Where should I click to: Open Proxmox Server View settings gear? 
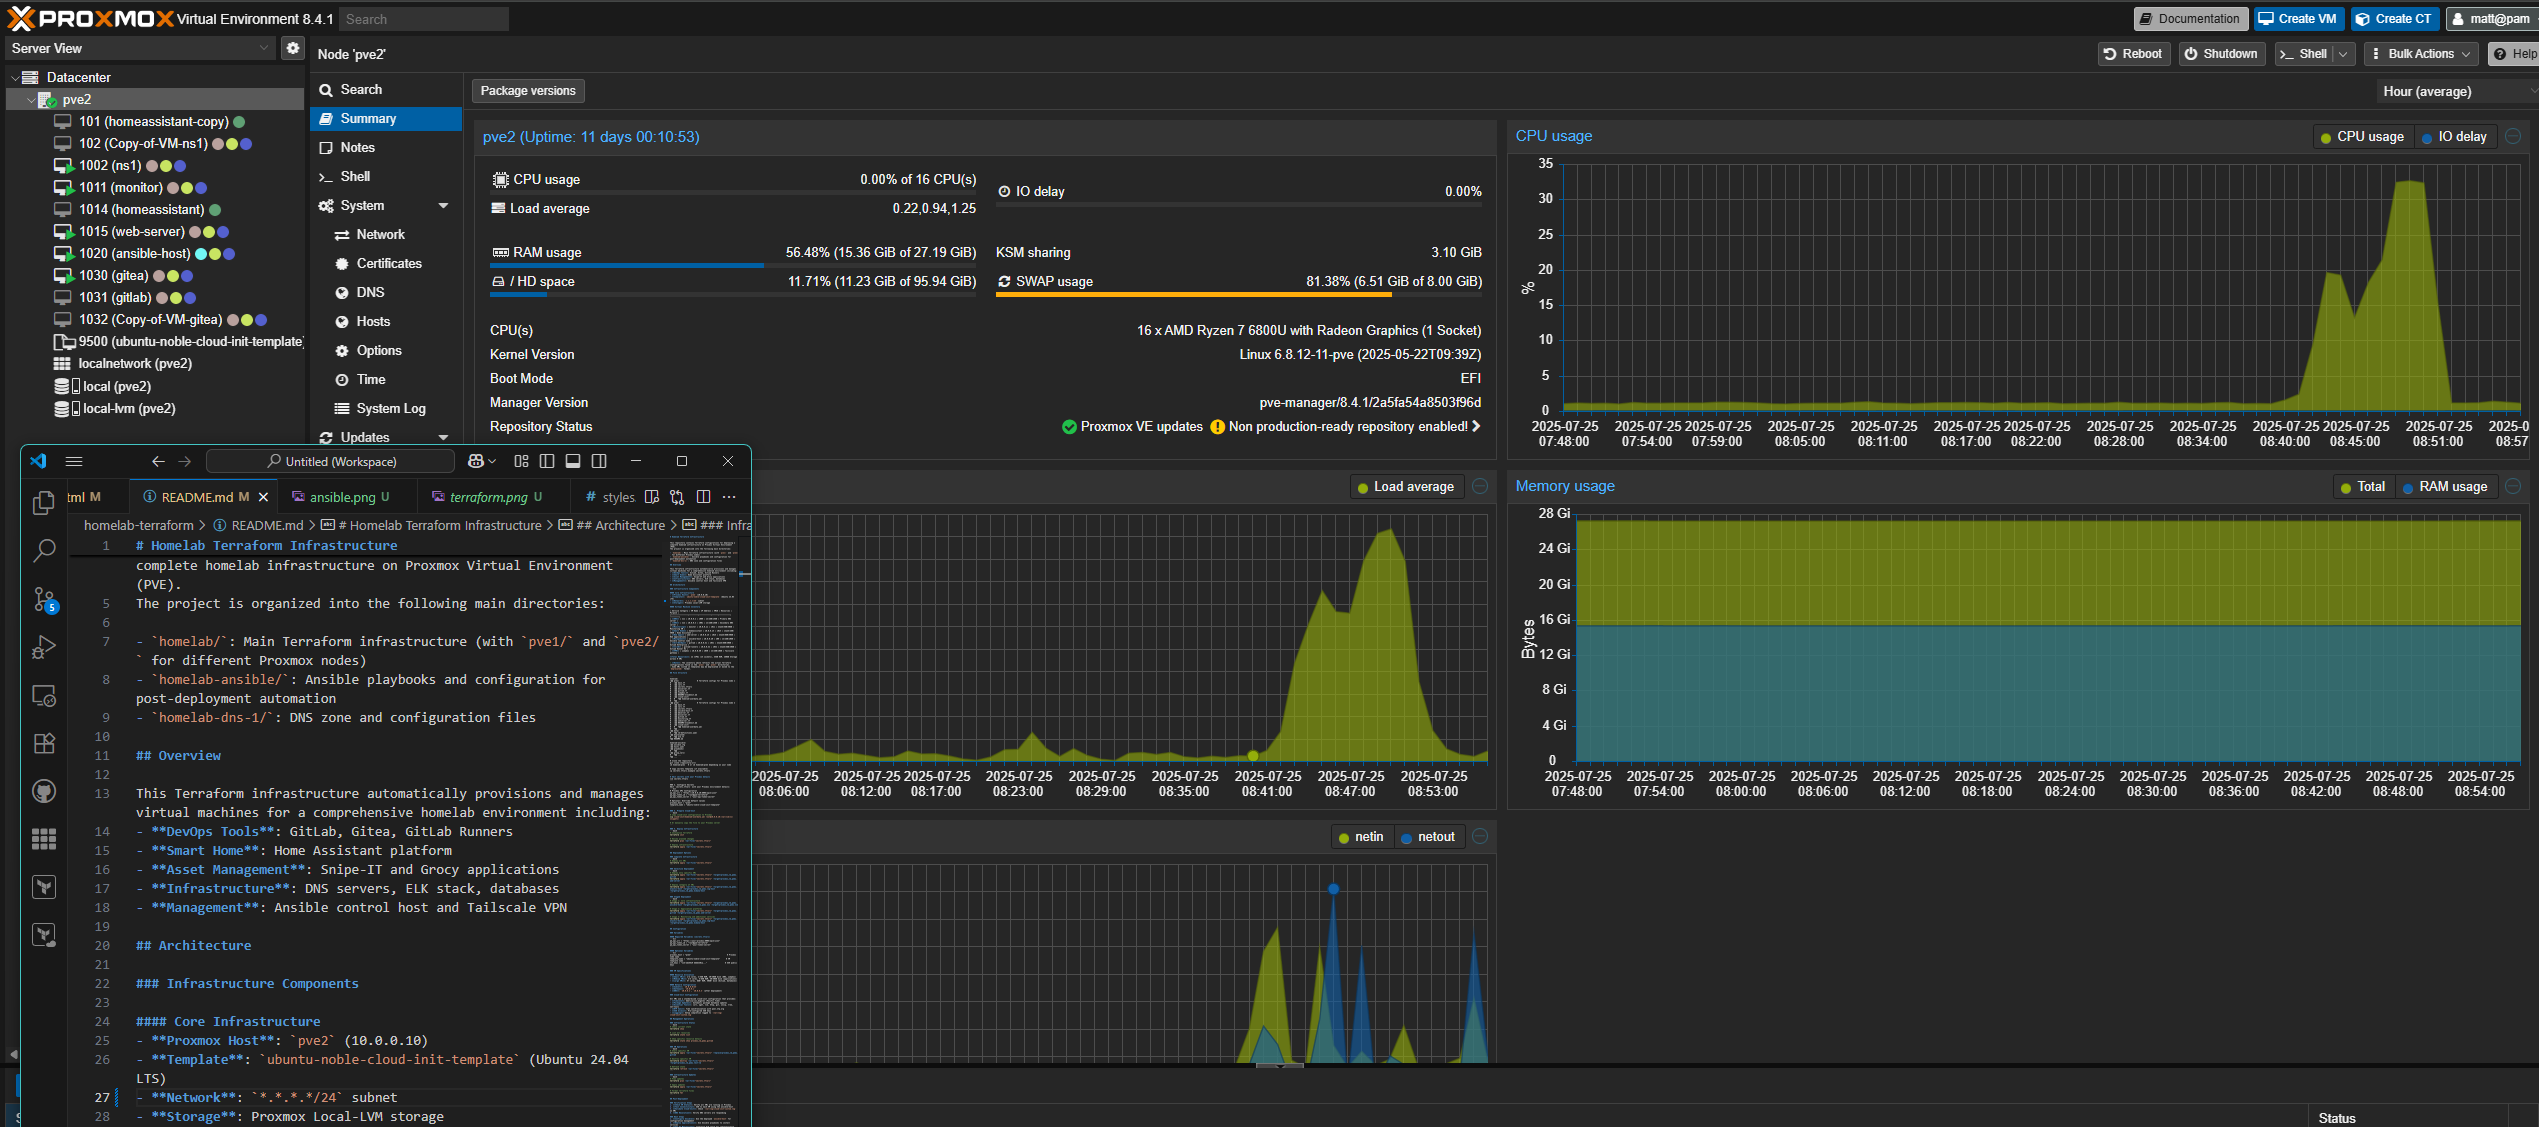[x=292, y=48]
